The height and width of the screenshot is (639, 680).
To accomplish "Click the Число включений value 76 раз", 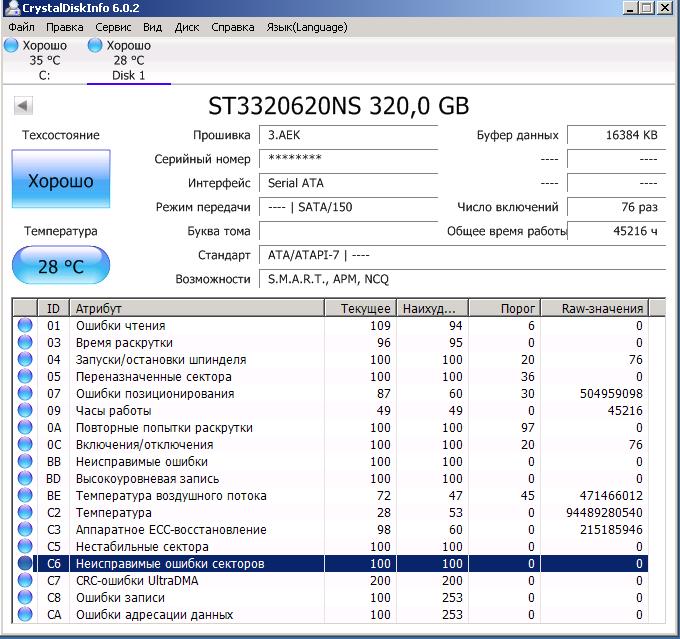I will click(x=616, y=207).
